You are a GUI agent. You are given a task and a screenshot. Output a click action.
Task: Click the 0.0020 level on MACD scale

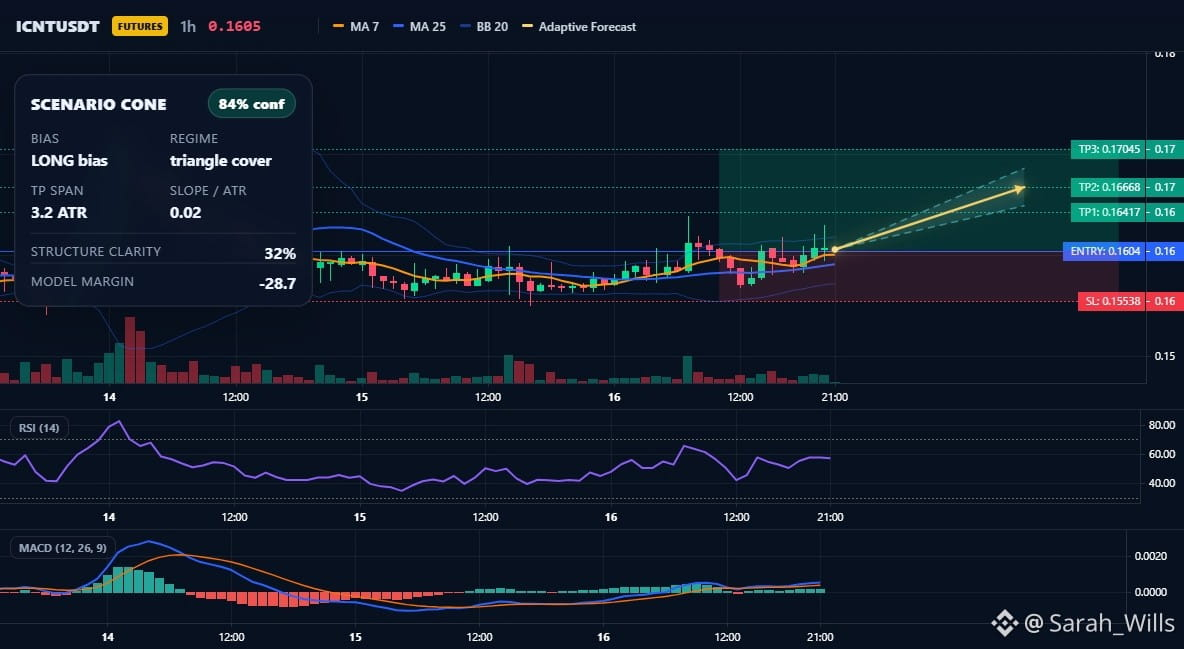click(1151, 556)
